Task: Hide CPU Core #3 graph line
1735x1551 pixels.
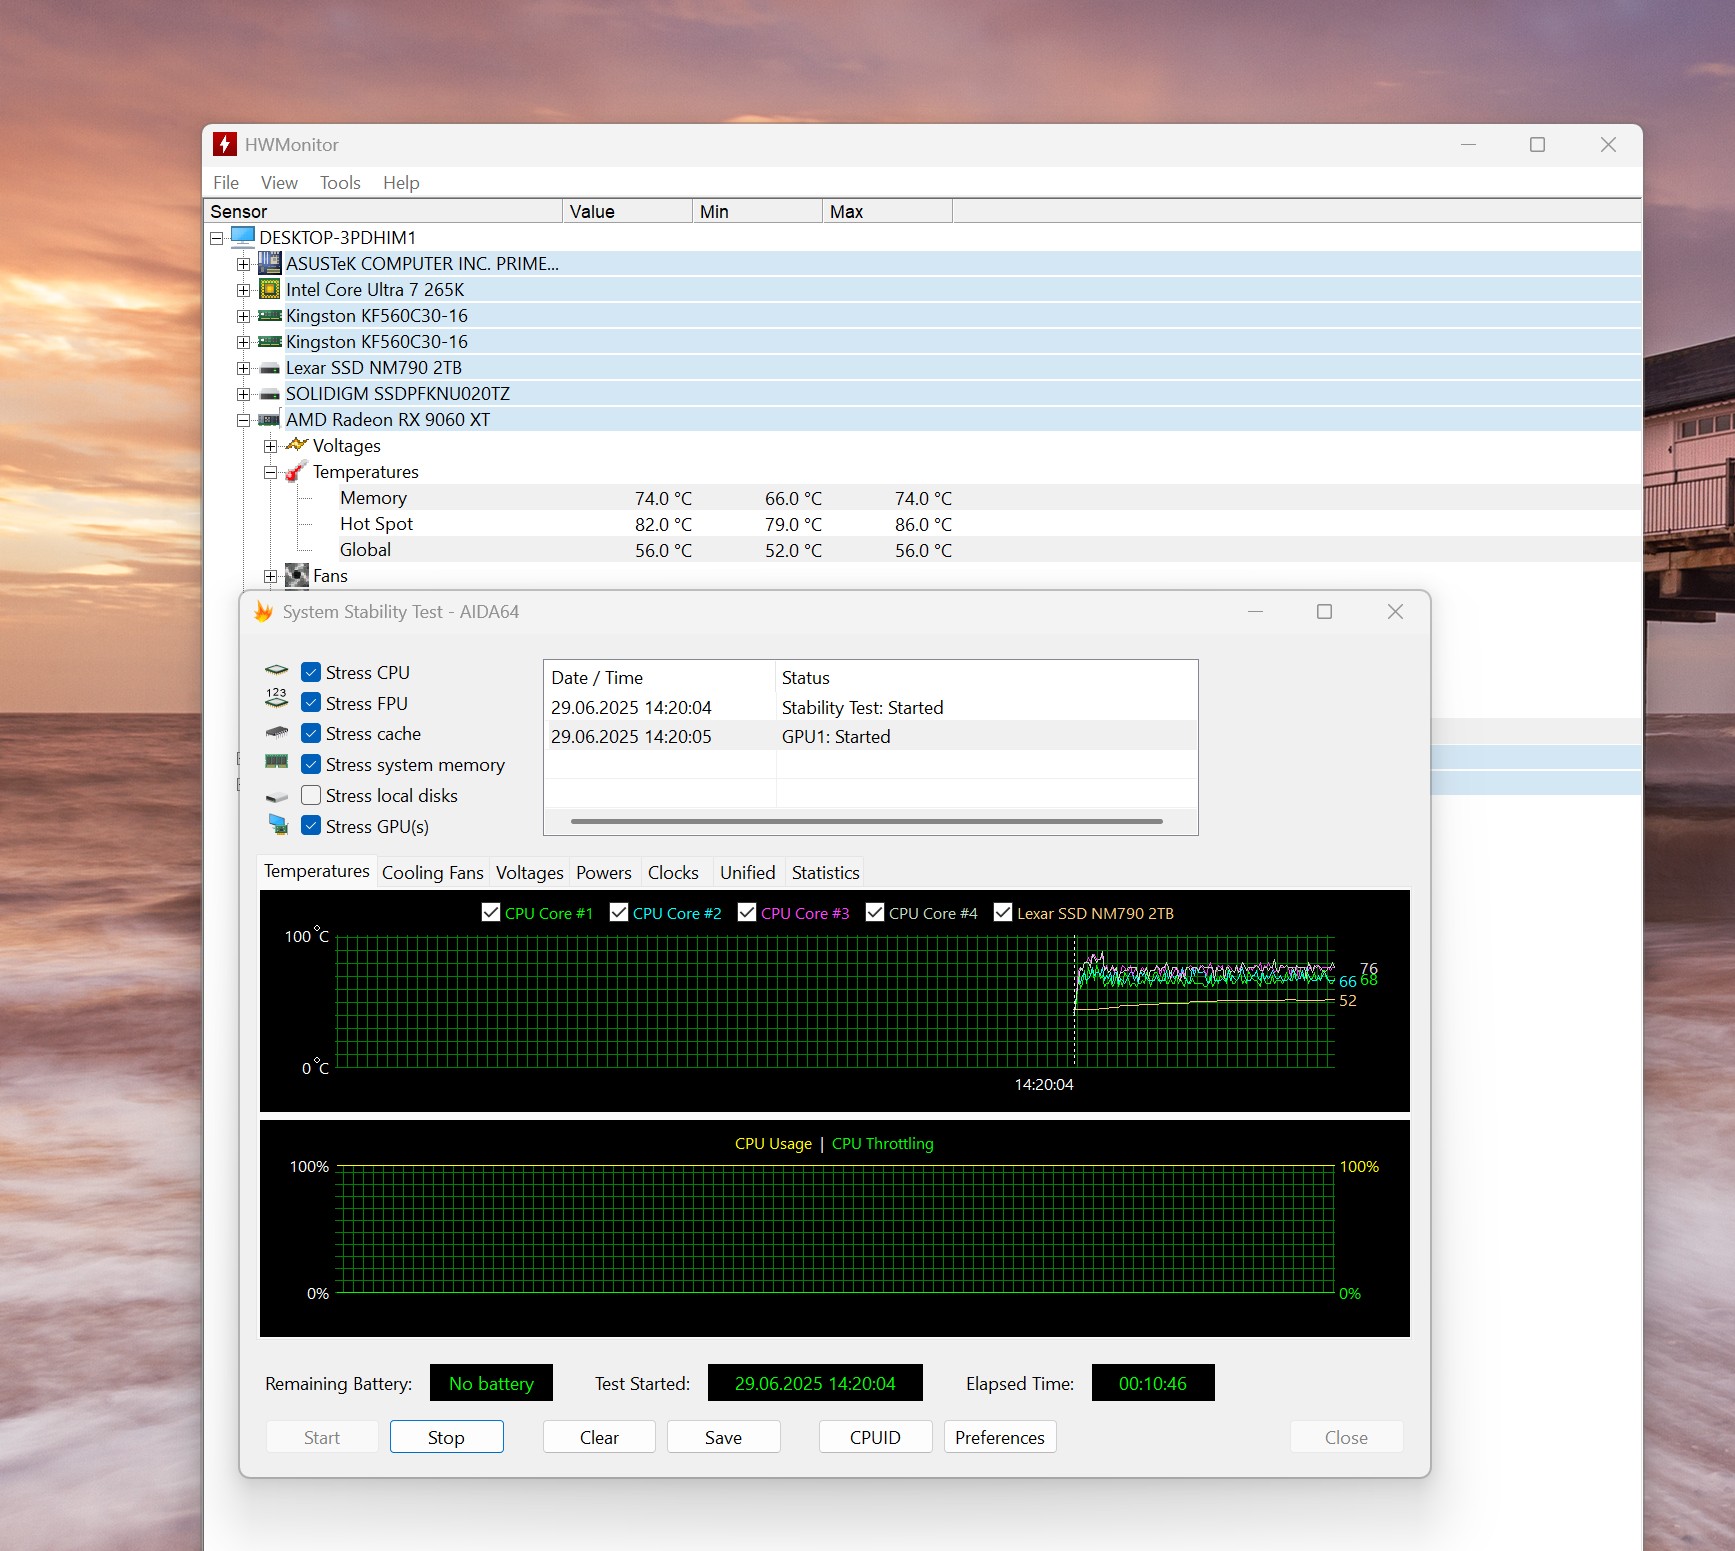Action: click(x=747, y=912)
